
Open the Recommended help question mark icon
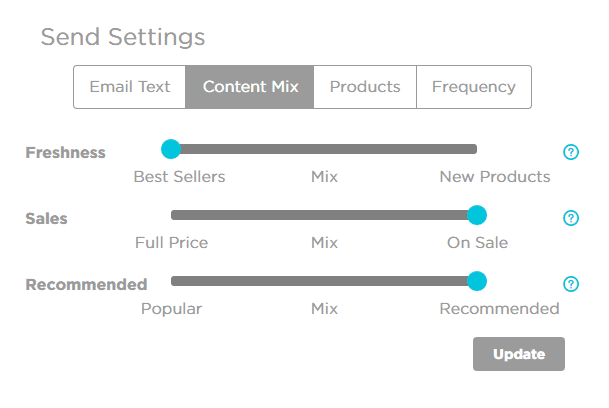tap(571, 284)
